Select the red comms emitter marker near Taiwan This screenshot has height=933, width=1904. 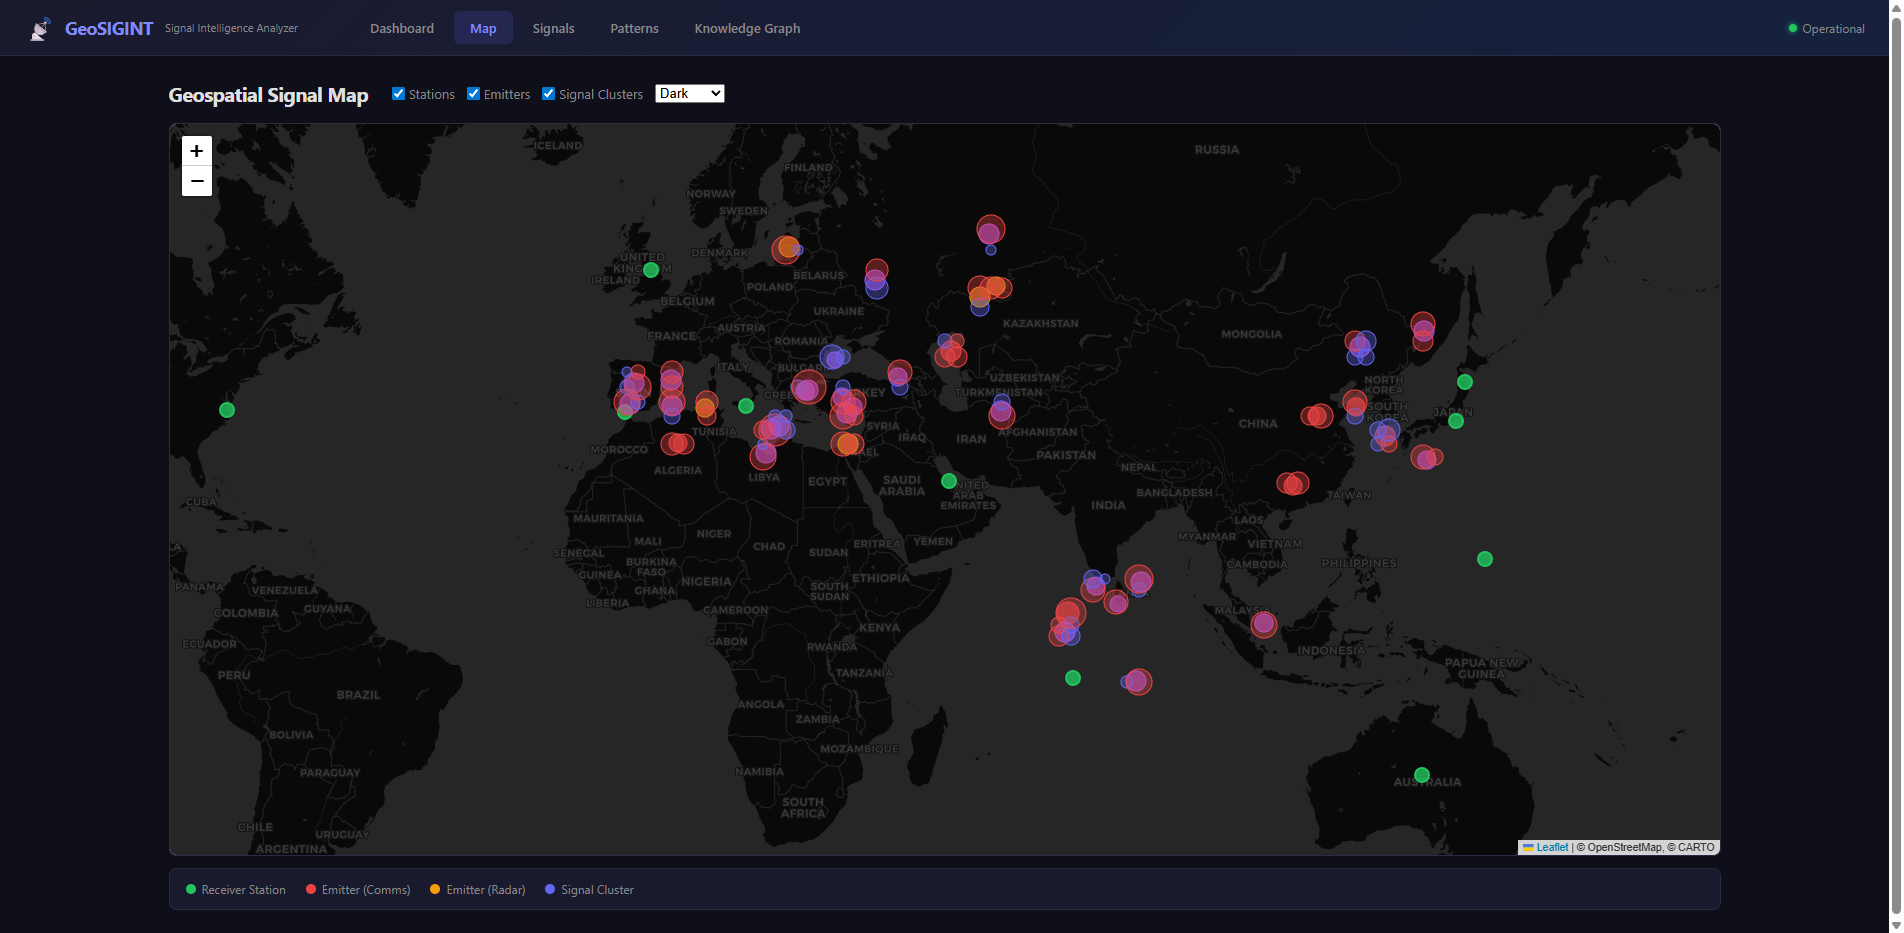1293,483
